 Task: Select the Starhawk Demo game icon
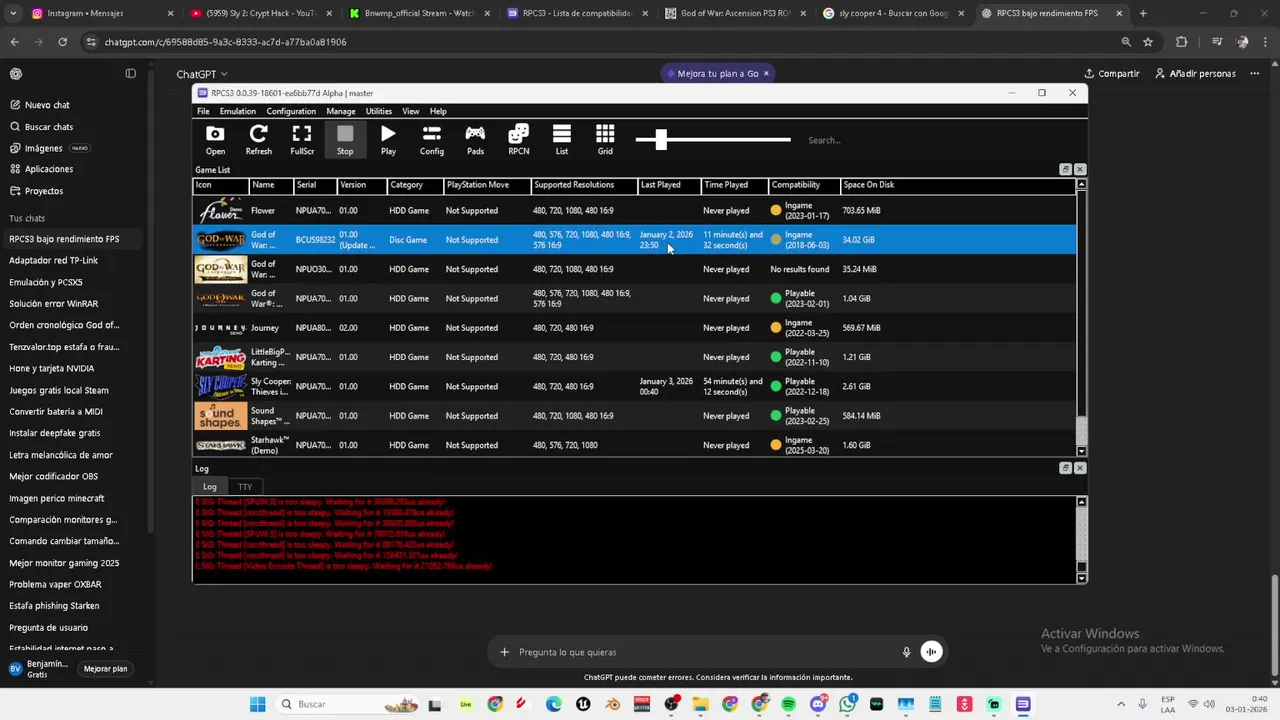220,445
